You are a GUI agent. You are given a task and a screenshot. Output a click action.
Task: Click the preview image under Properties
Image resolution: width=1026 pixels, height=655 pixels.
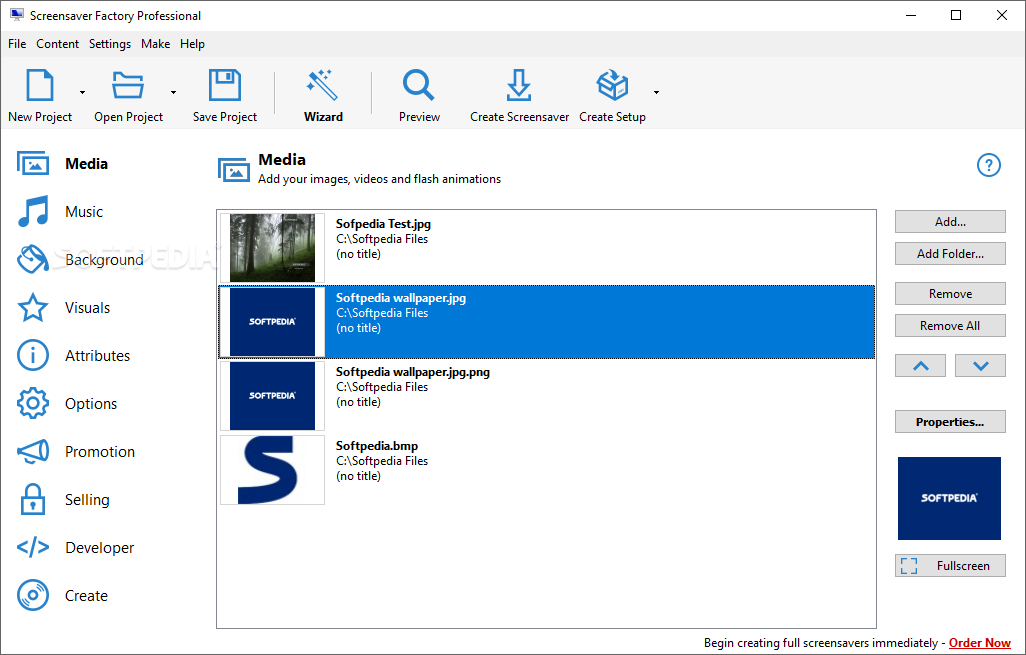pyautogui.click(x=949, y=499)
